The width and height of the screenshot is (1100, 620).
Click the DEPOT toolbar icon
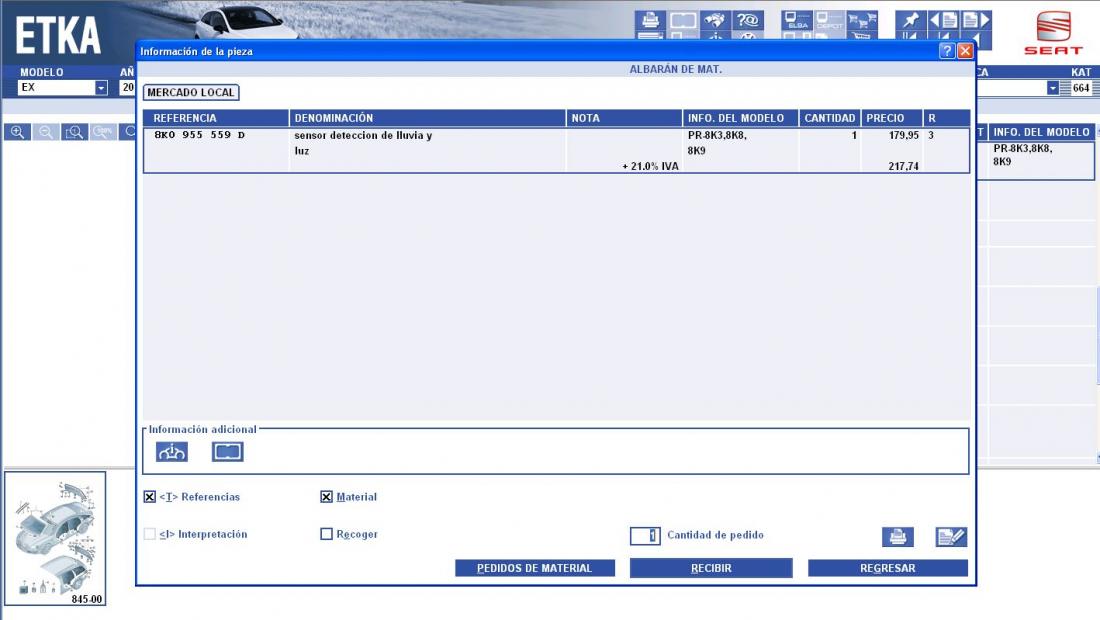tap(829, 20)
